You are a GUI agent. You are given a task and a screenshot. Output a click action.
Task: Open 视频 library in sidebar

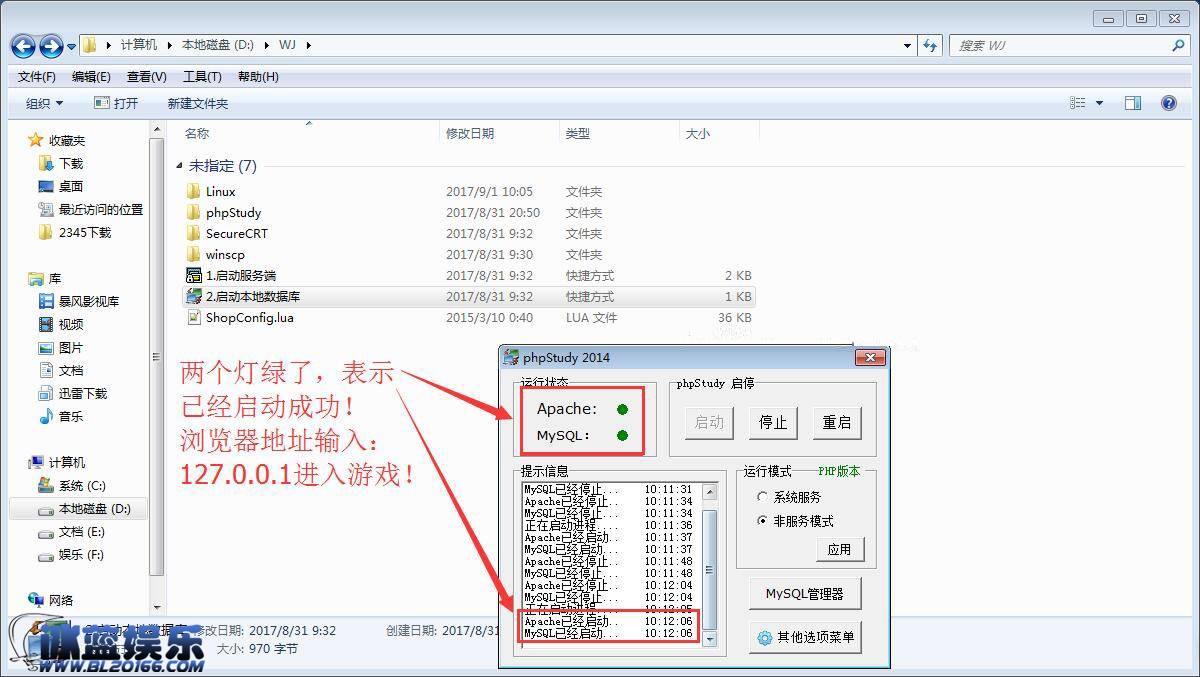[x=60, y=324]
